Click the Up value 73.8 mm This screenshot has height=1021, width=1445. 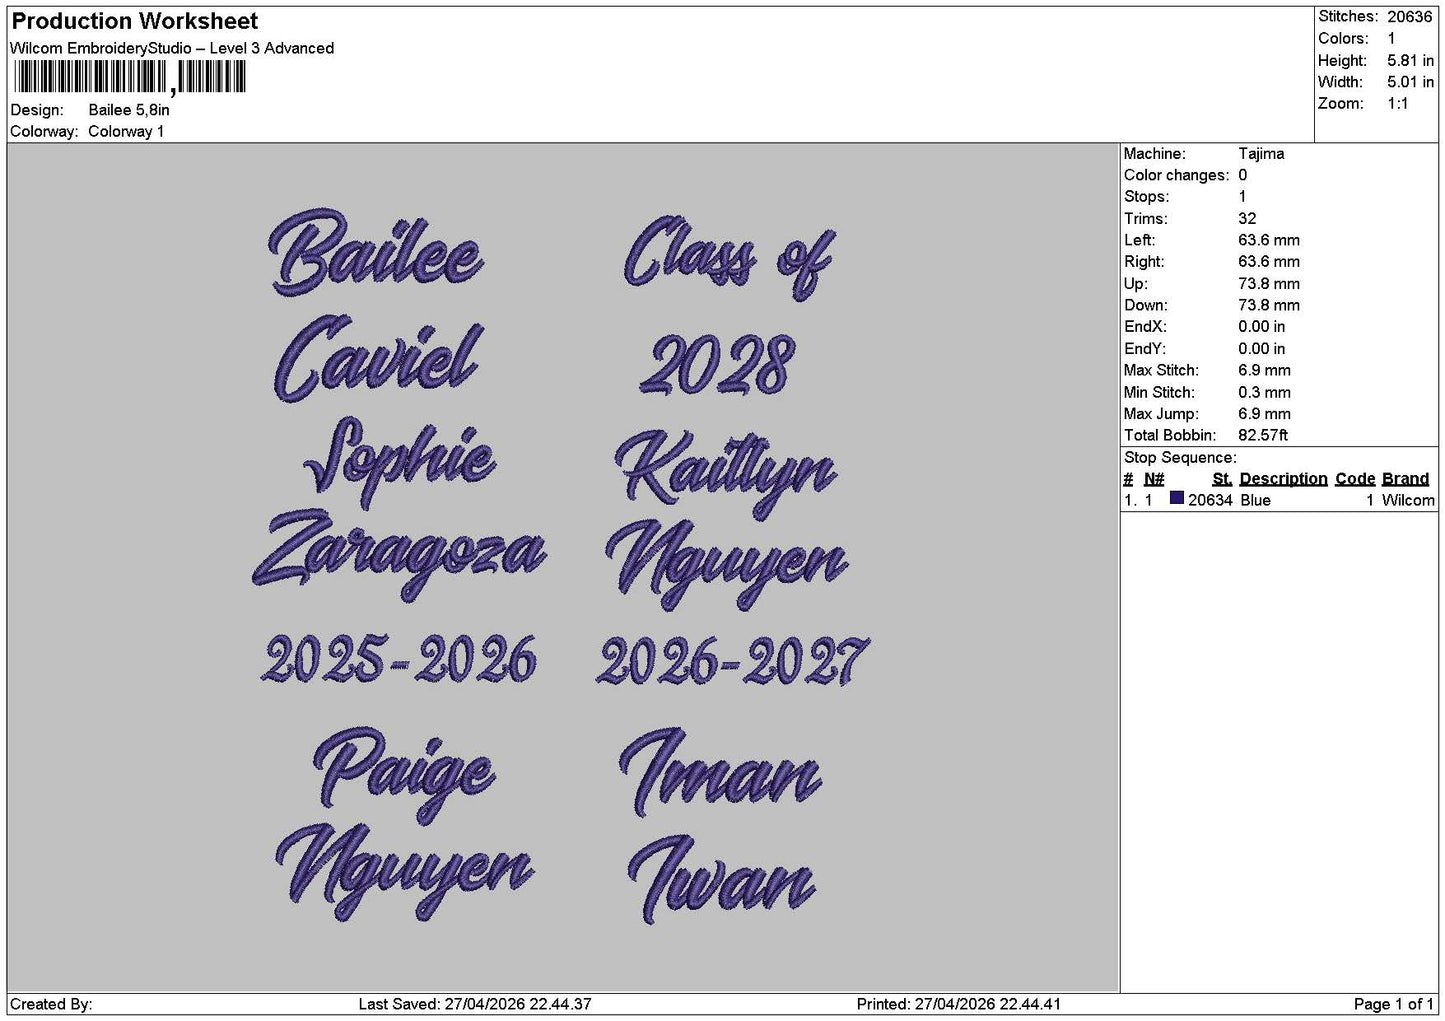1268,284
